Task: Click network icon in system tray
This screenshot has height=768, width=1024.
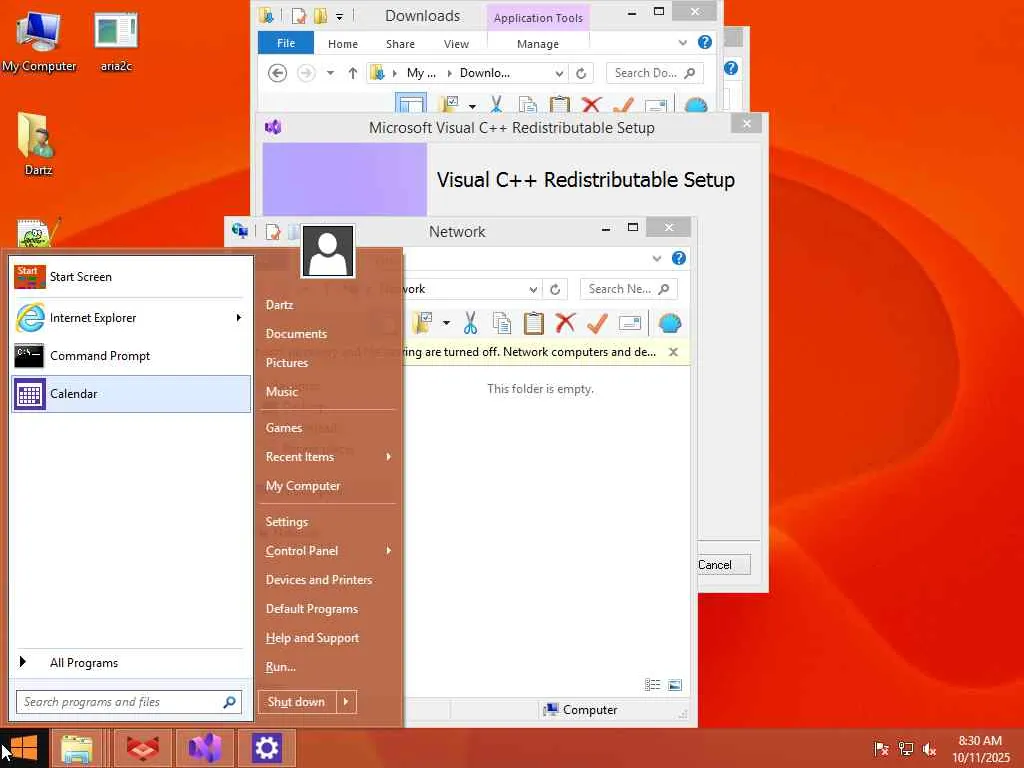Action: pos(906,749)
